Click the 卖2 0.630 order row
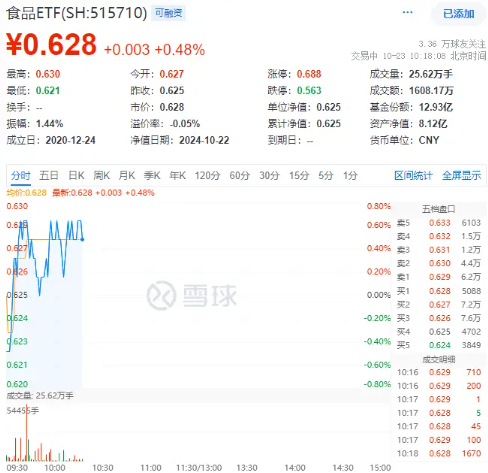The image size is (488, 473). click(x=438, y=264)
